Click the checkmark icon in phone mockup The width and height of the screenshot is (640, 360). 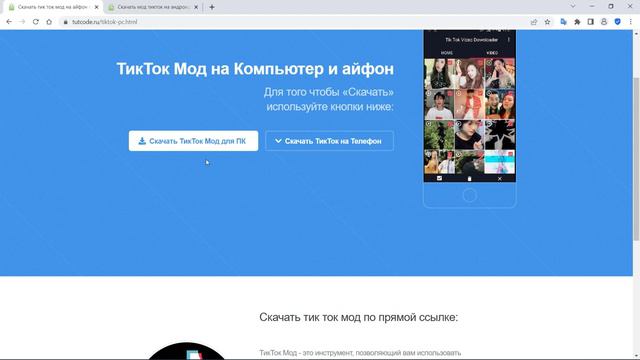click(x=439, y=178)
